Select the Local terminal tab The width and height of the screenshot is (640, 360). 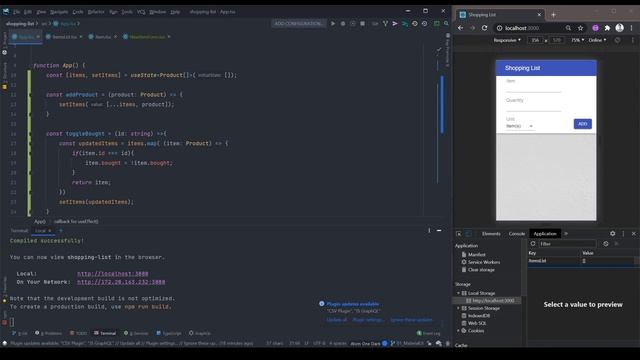(42, 231)
